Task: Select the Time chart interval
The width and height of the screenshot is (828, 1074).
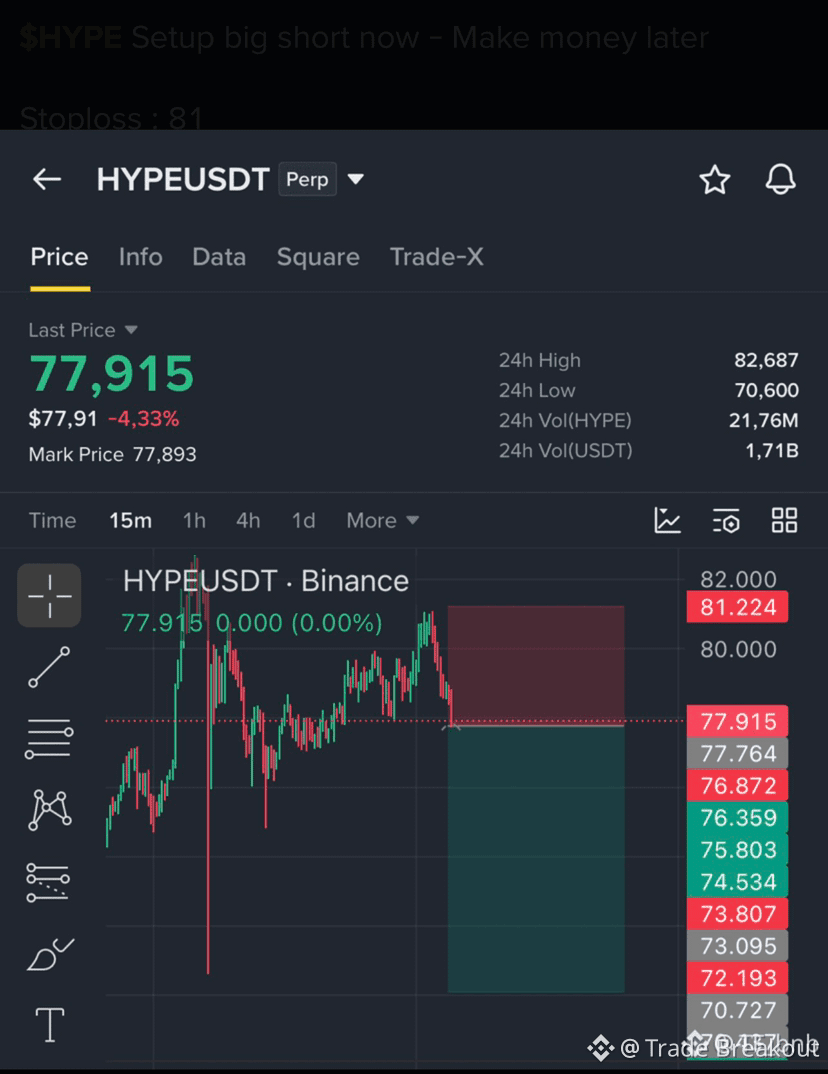Action: (x=52, y=521)
